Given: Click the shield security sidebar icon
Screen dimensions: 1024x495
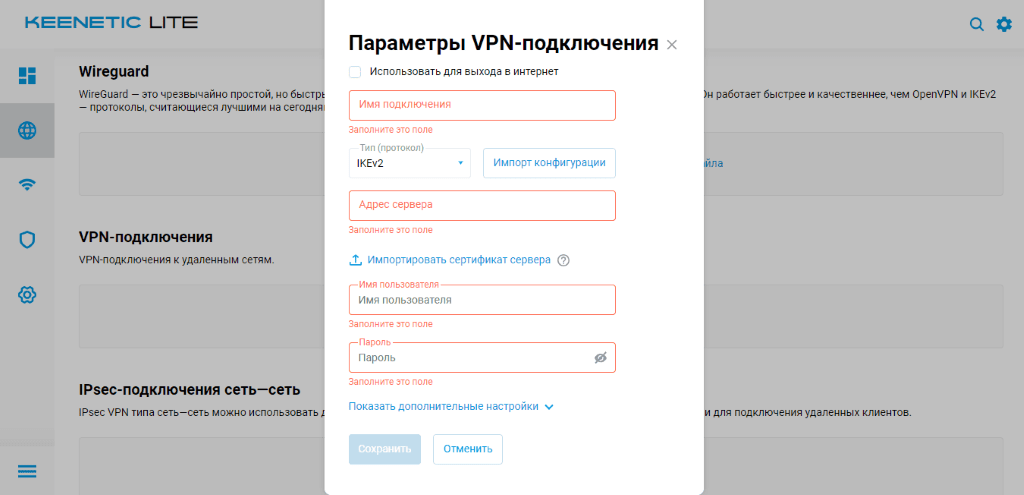Looking at the screenshot, I should (27, 240).
